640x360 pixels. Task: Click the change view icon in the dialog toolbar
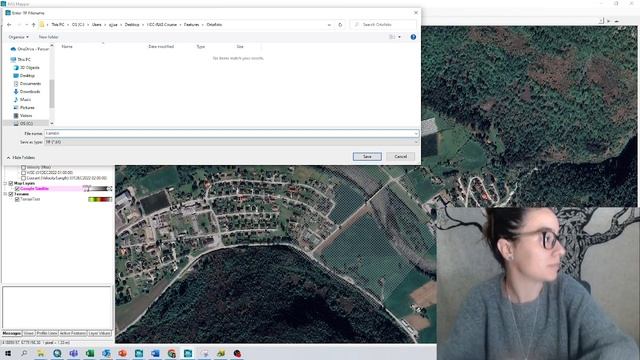click(x=392, y=37)
